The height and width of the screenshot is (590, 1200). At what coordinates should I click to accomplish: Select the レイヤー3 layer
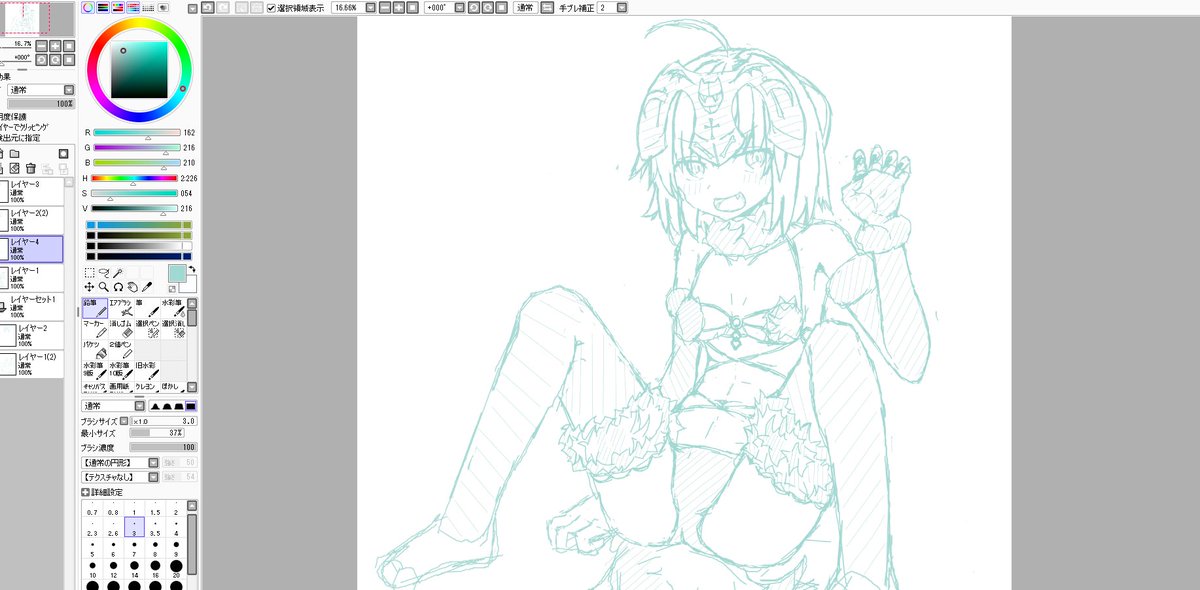[32, 192]
